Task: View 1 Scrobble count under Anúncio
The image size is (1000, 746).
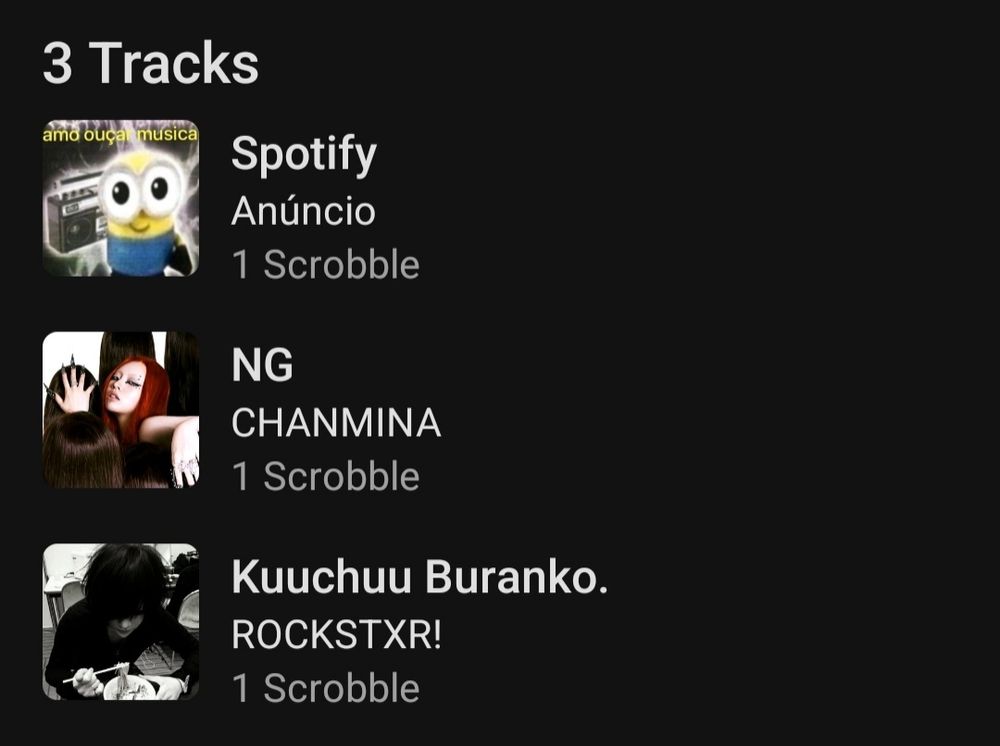Action: [325, 265]
